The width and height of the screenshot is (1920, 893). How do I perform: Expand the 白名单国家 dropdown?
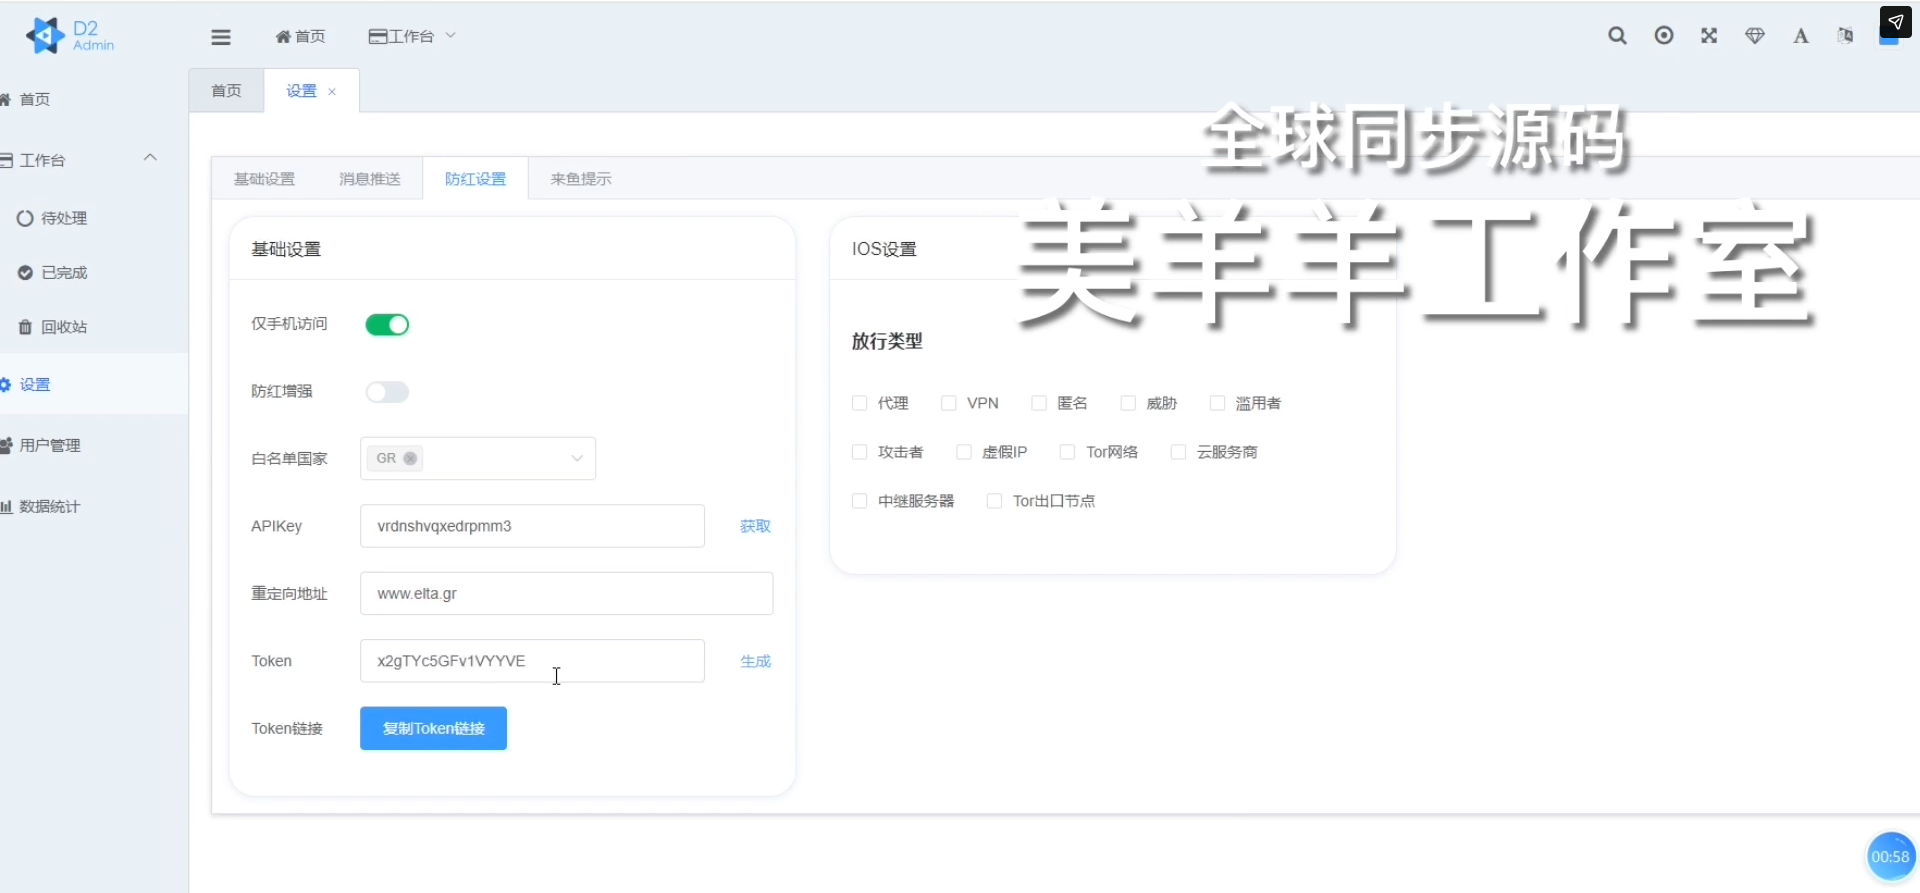coord(576,458)
